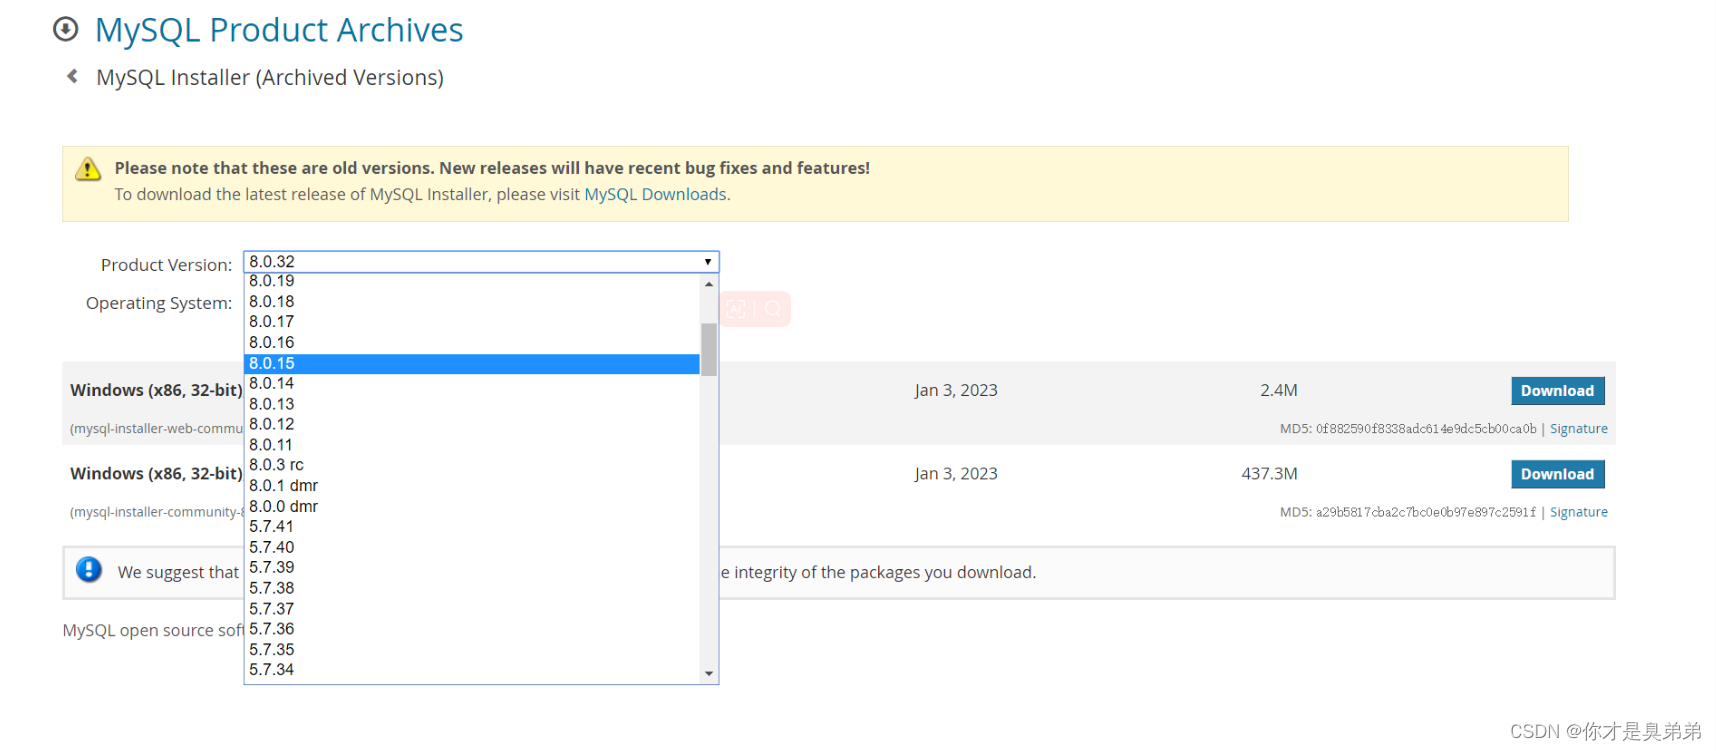
Task: Click the 2.4M file size value
Action: [1279, 390]
